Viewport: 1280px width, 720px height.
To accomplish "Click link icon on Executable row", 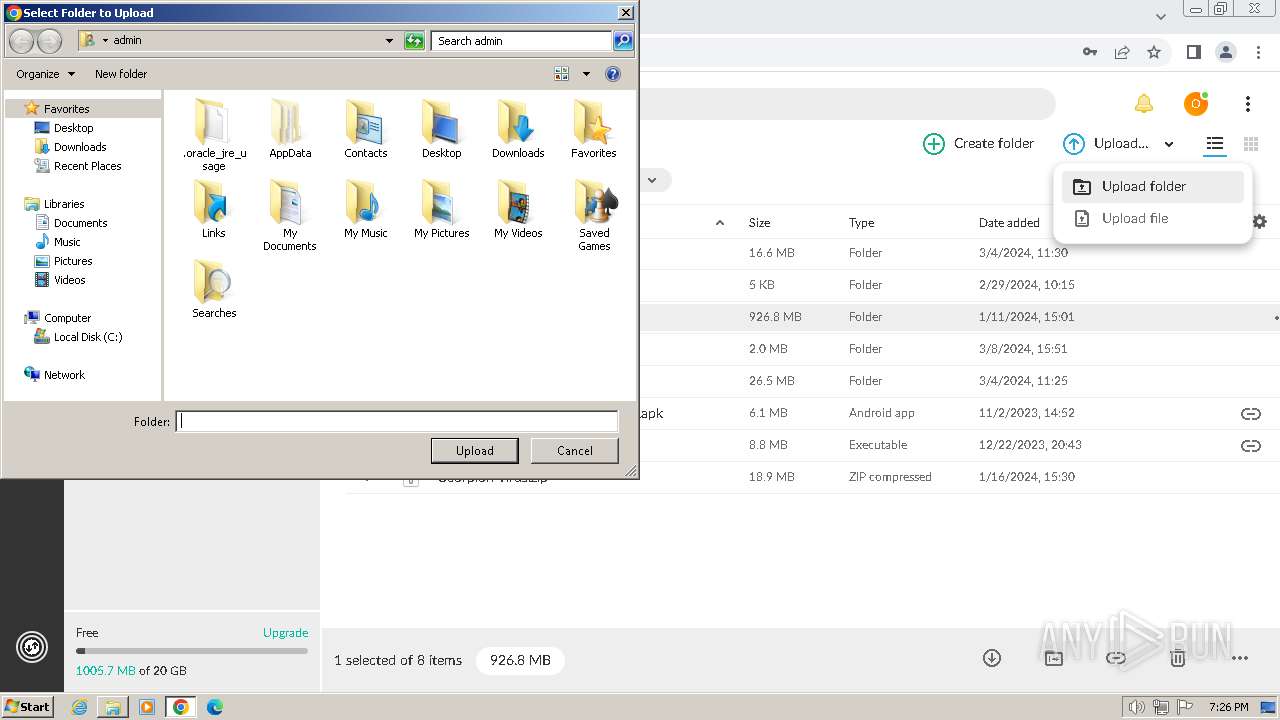I will coord(1250,445).
